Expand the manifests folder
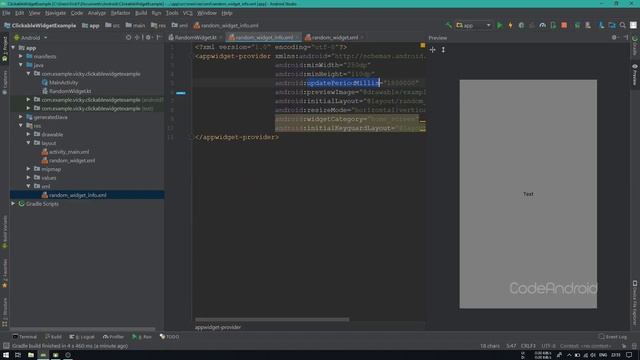Viewport: 640px width, 360px height. (21, 56)
